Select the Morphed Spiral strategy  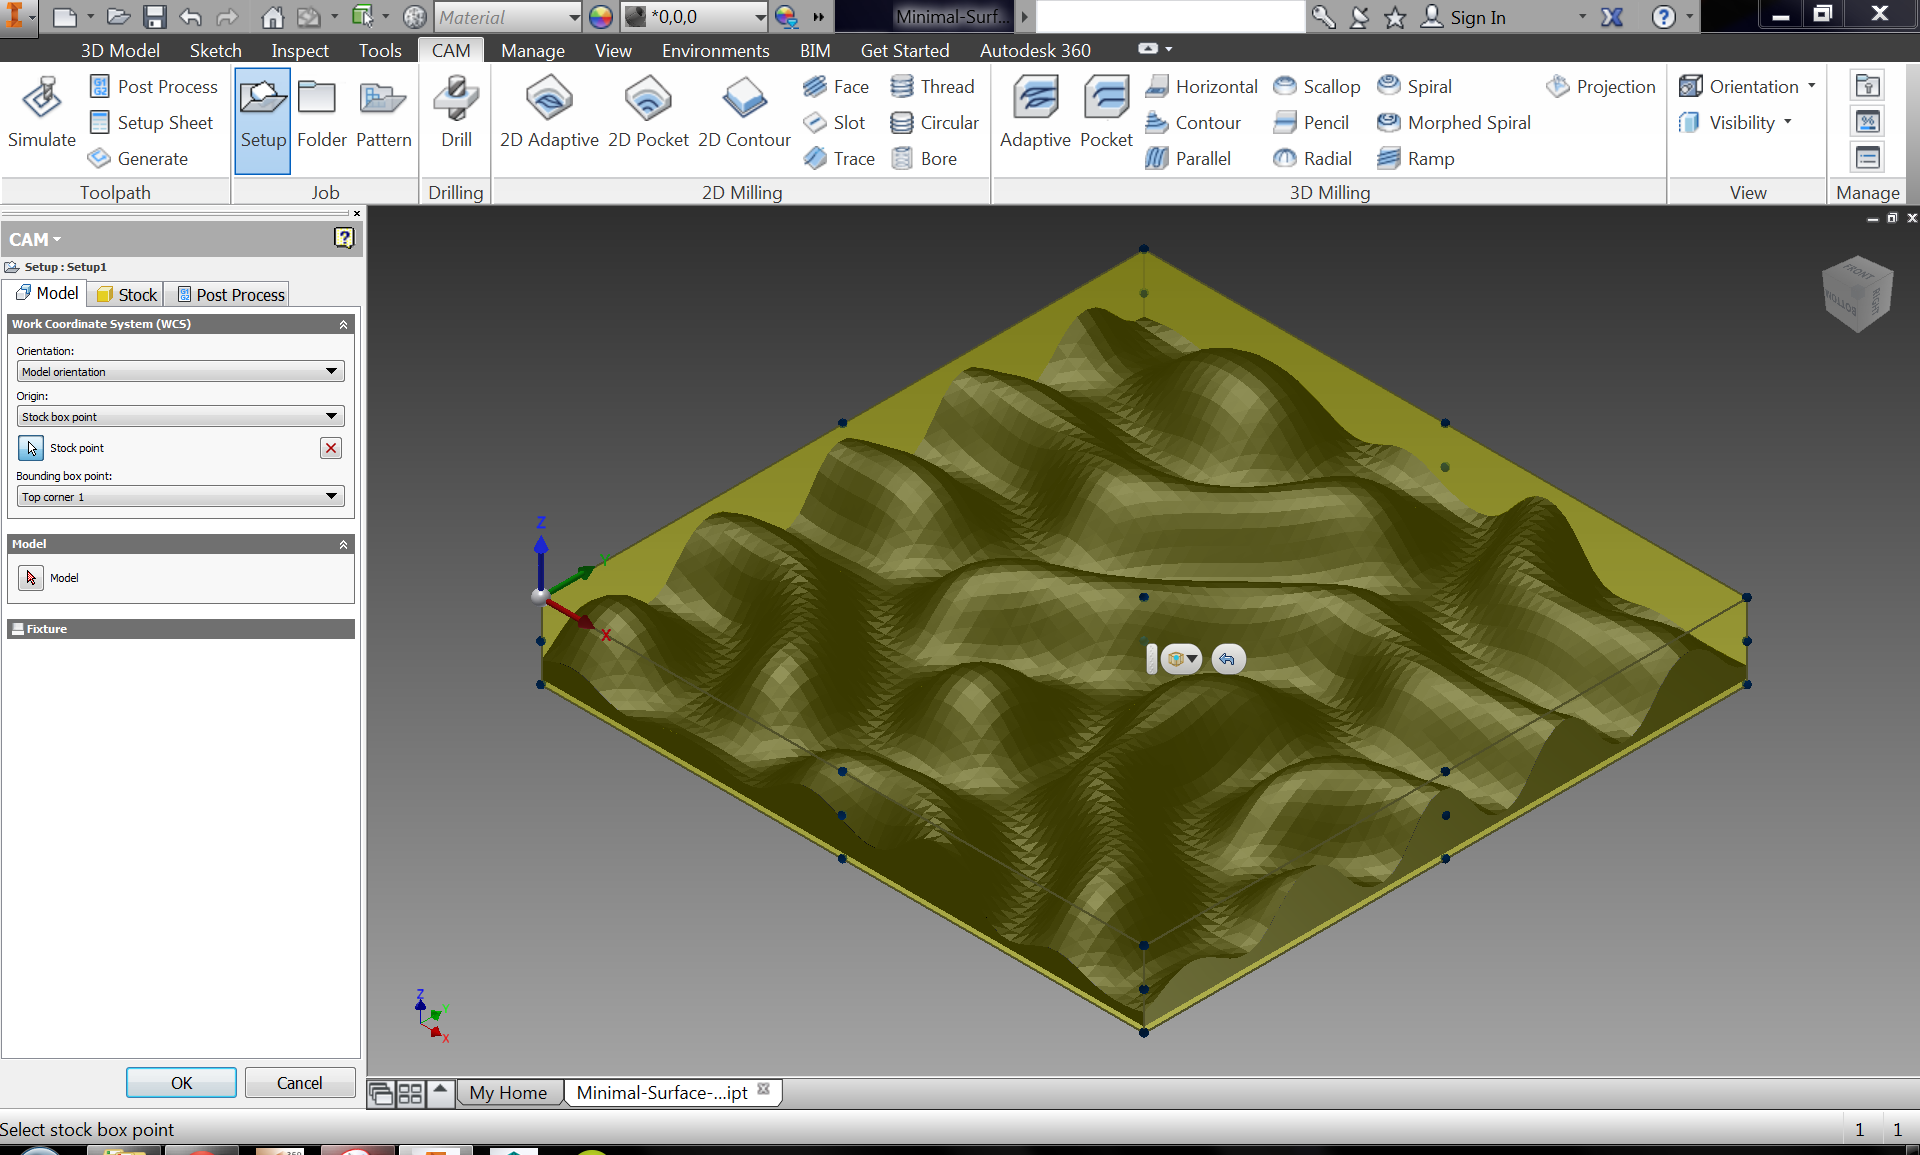click(x=1454, y=123)
